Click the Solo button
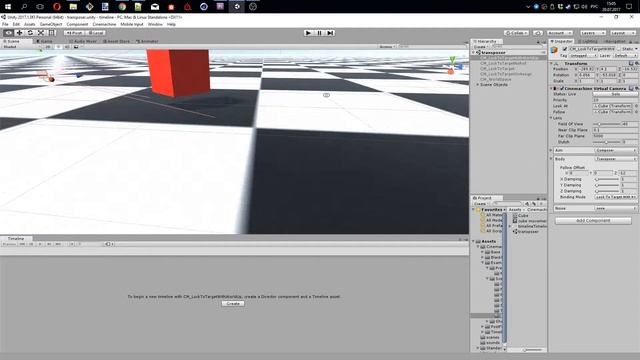The width and height of the screenshot is (640, 360). click(x=616, y=94)
